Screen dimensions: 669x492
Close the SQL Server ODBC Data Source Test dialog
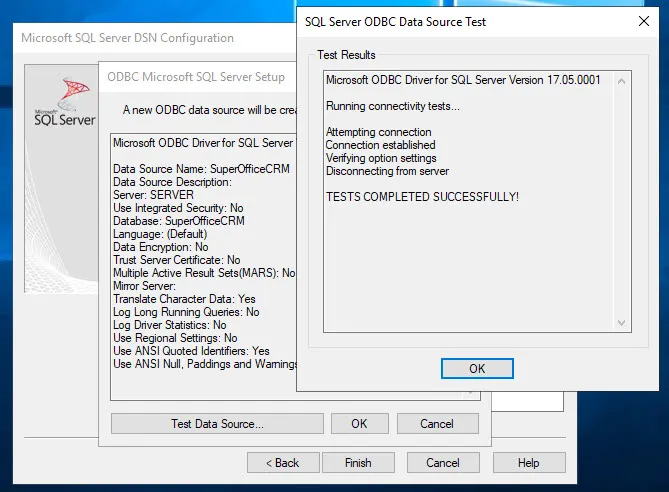[643, 20]
